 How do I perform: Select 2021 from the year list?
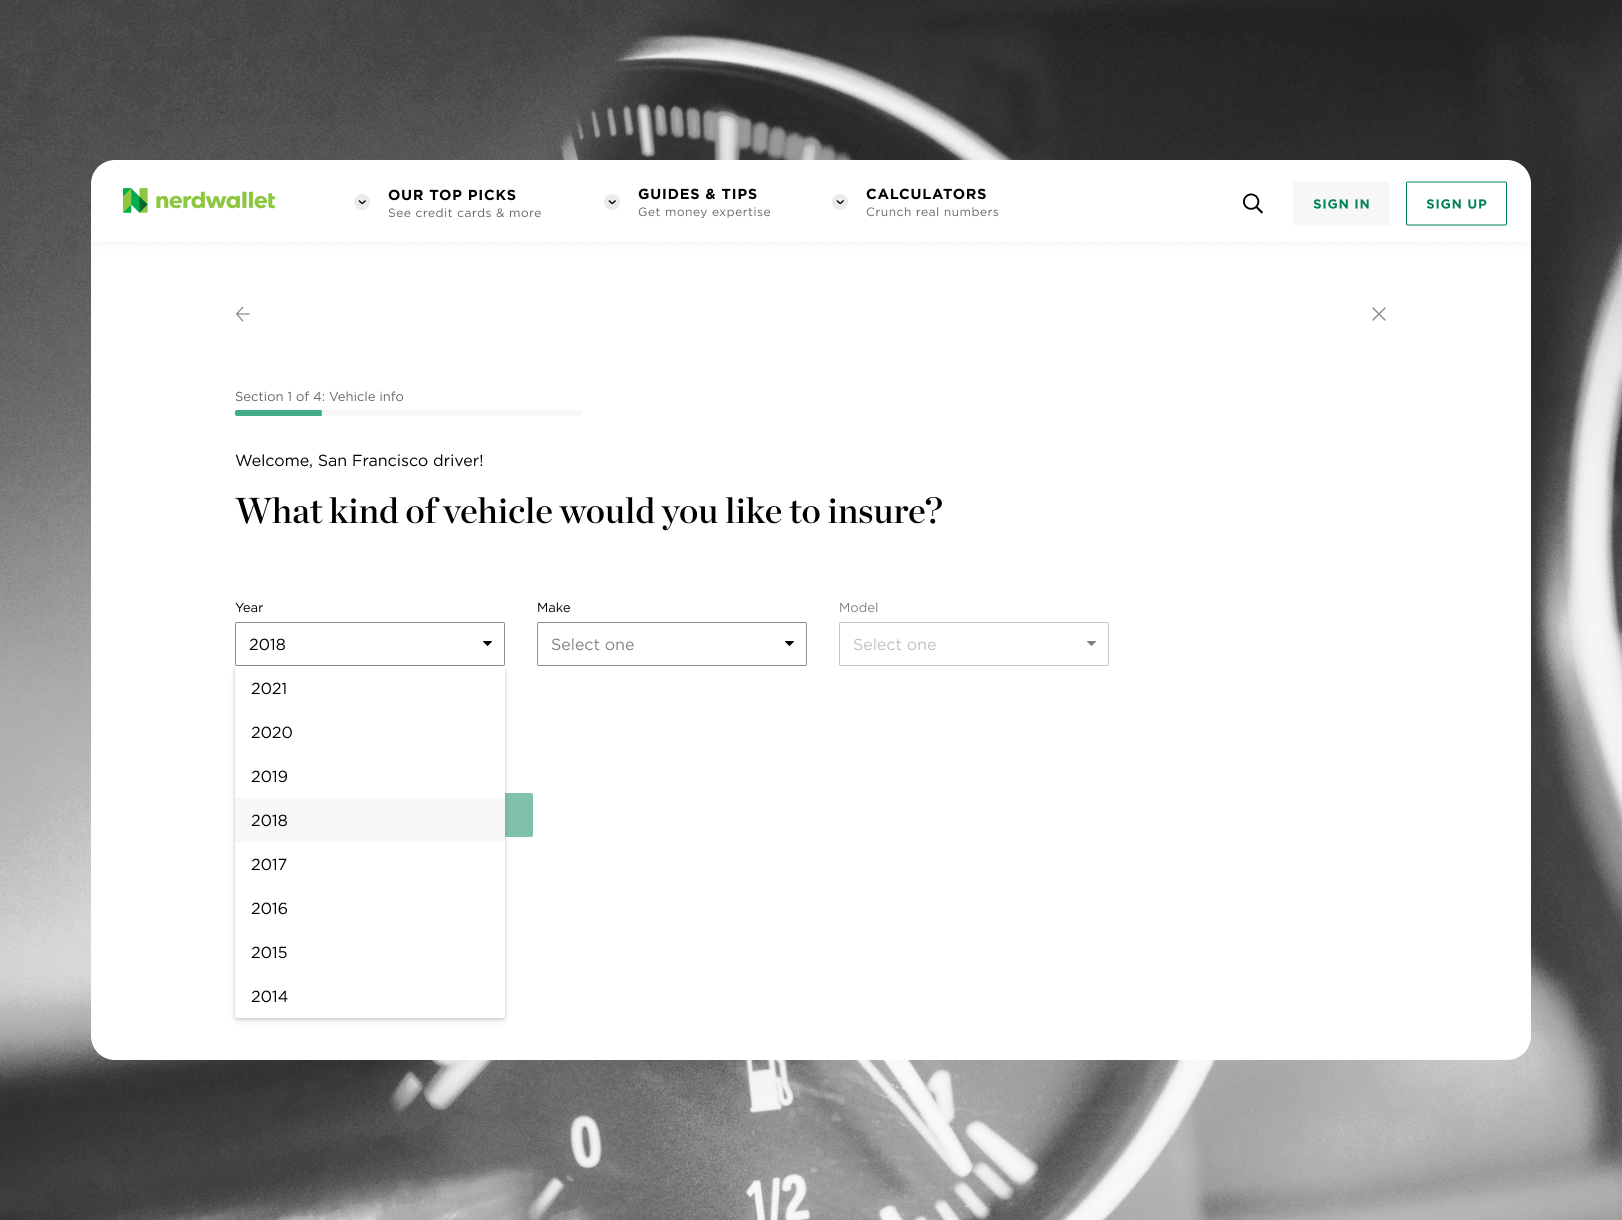click(370, 688)
